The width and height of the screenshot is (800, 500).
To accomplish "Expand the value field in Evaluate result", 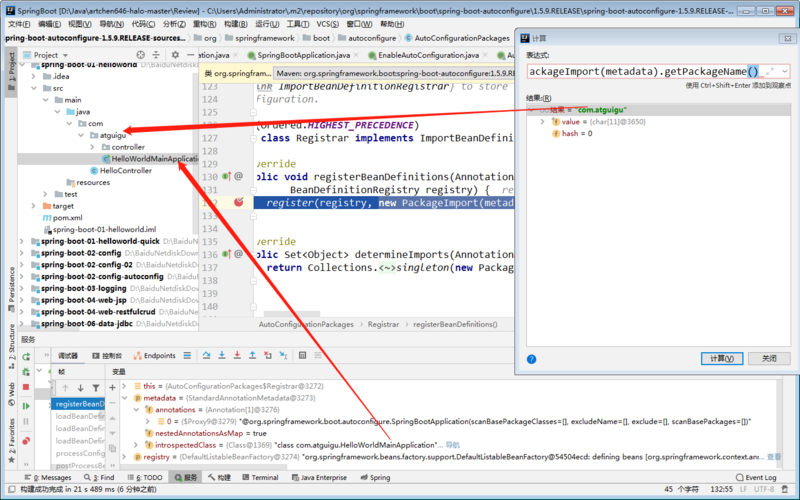I will pyautogui.click(x=543, y=121).
